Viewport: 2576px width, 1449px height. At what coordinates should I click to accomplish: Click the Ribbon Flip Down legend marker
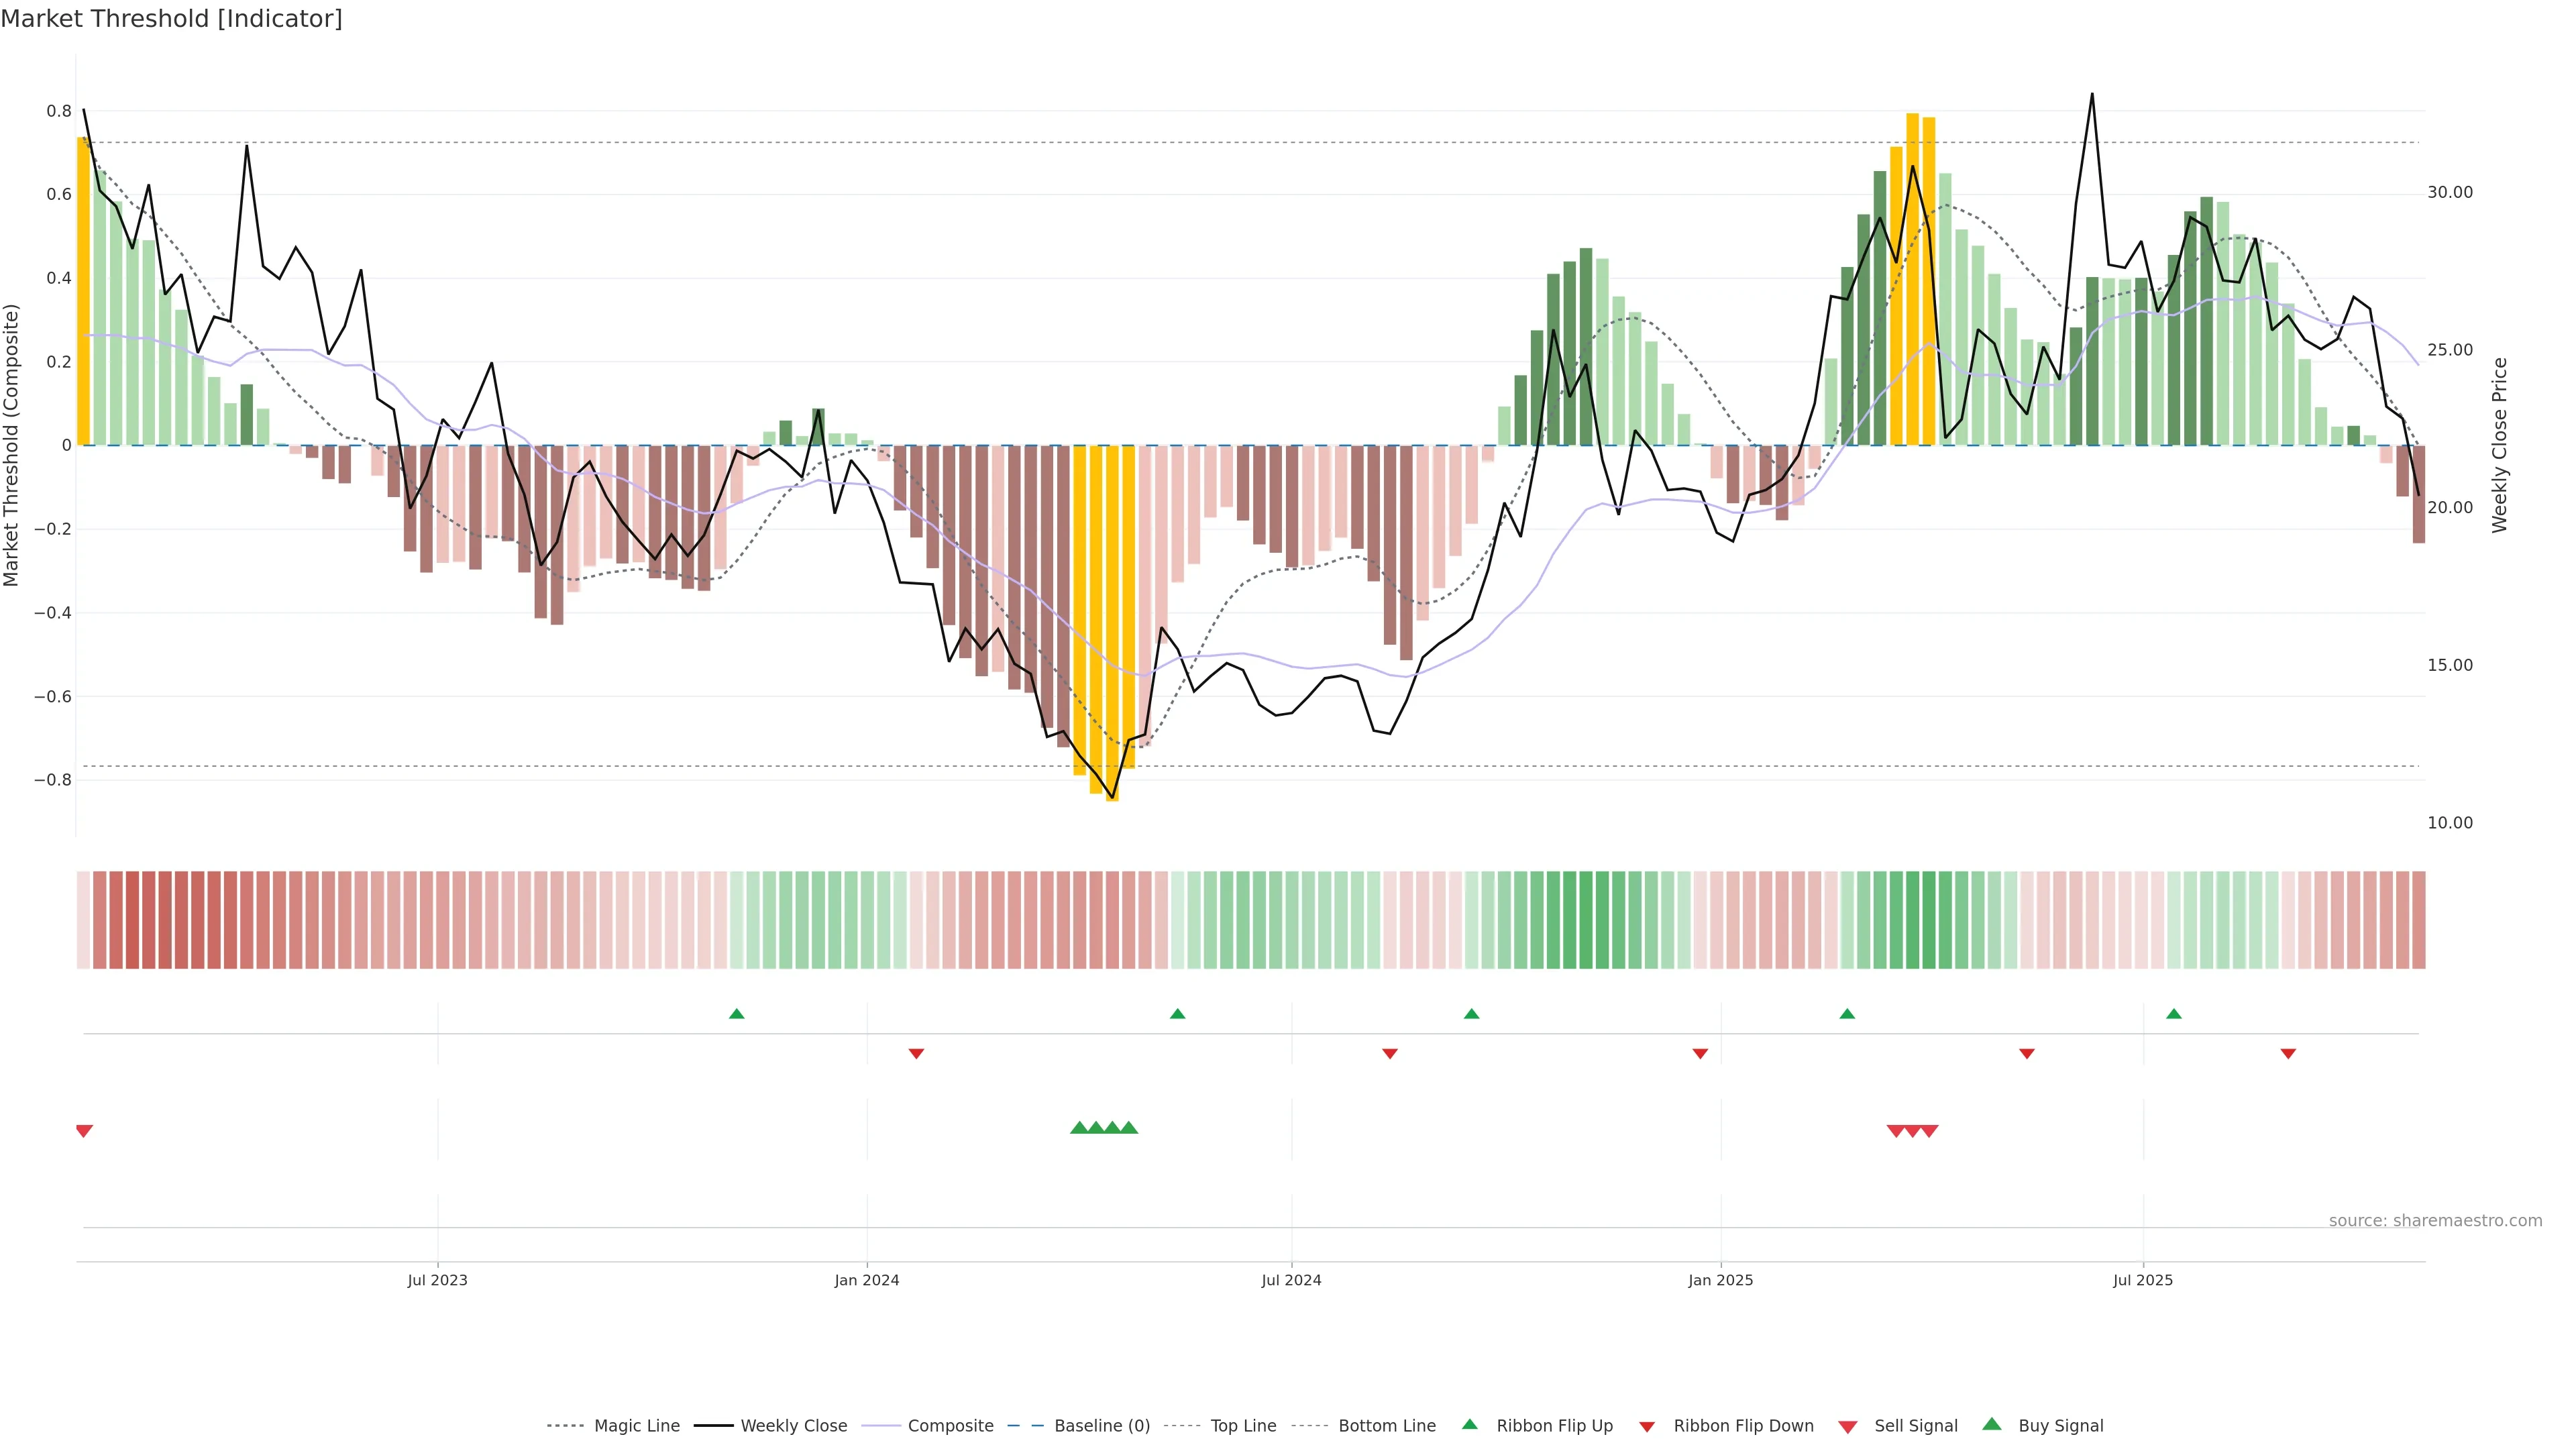coord(1647,1426)
